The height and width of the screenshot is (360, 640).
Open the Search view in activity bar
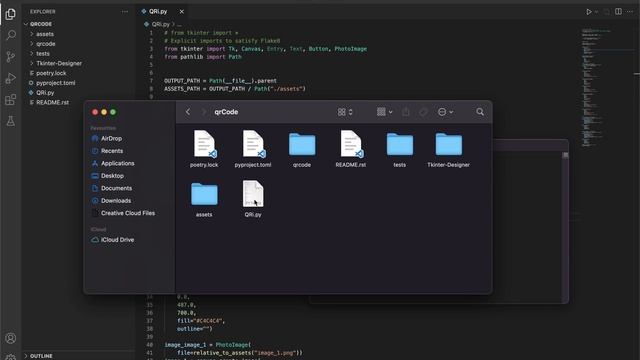[11, 35]
